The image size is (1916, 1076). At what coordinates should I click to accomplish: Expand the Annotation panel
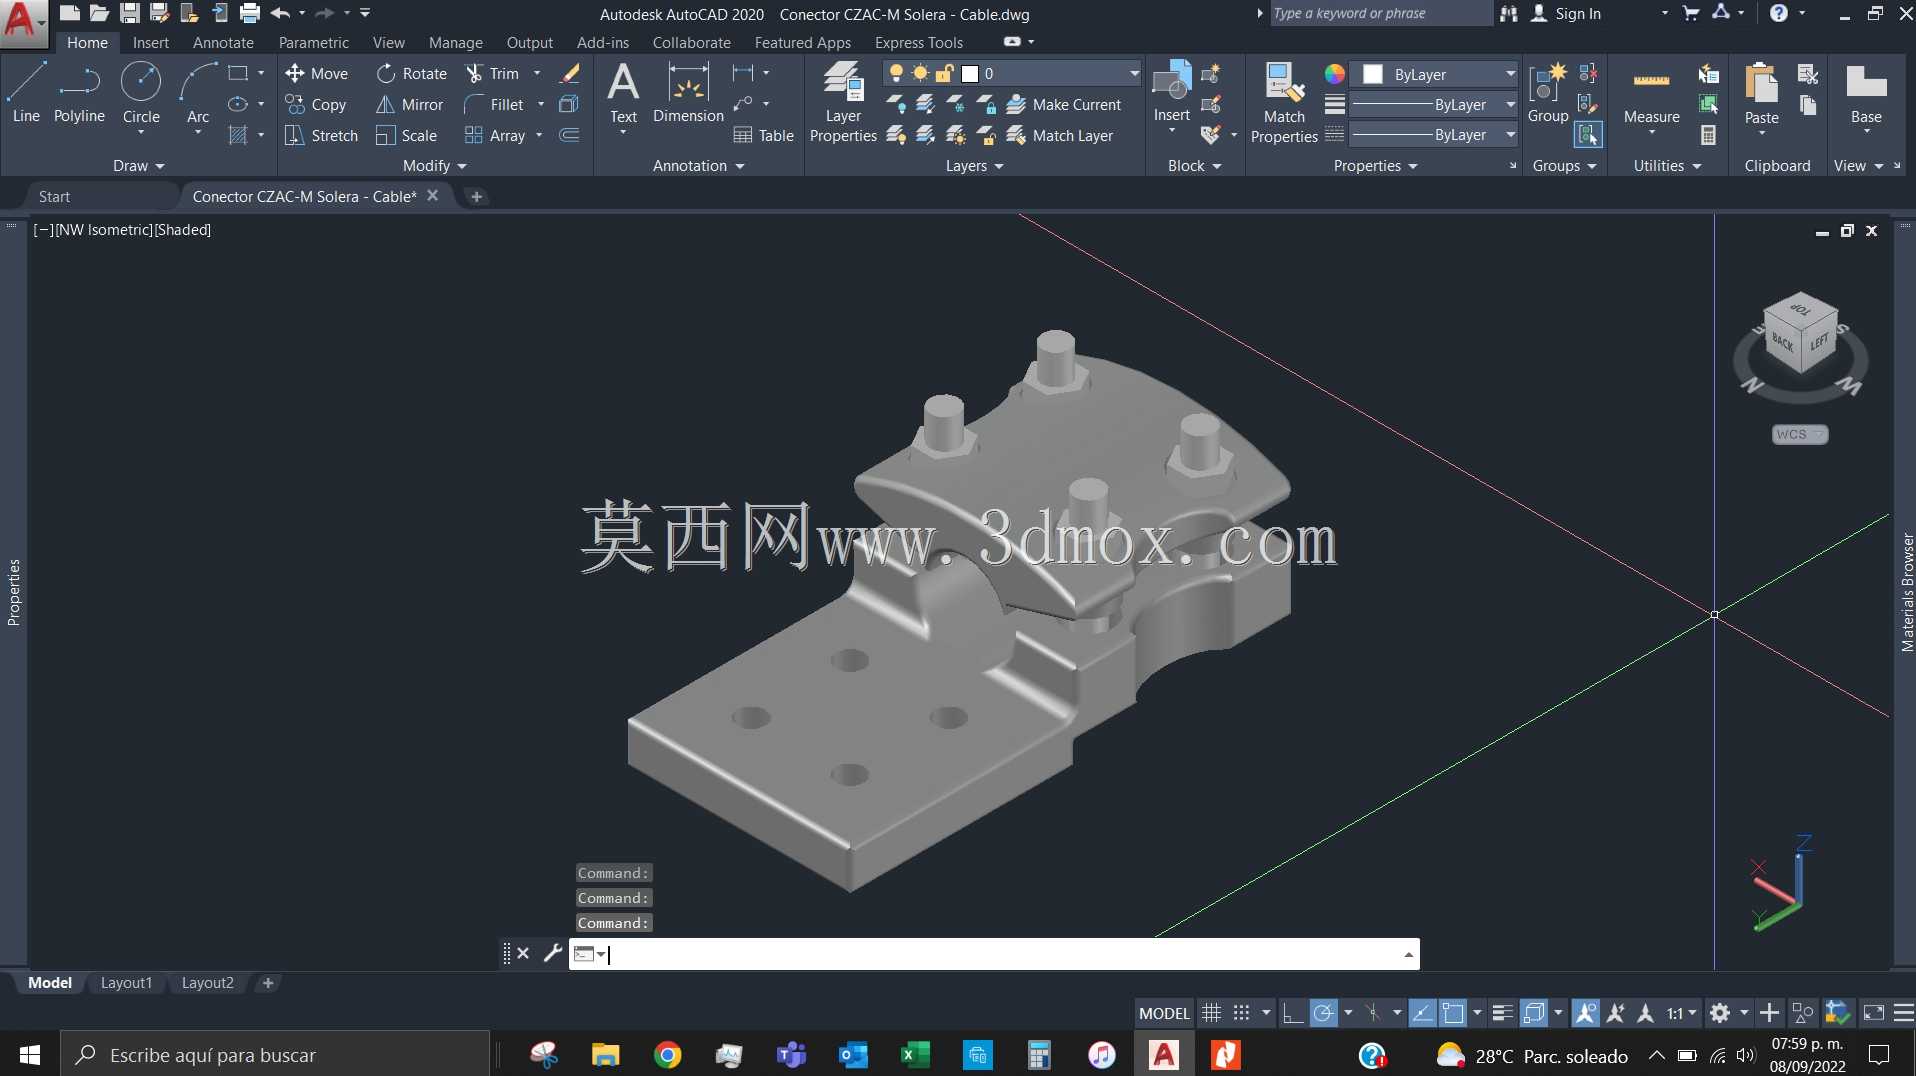click(698, 166)
